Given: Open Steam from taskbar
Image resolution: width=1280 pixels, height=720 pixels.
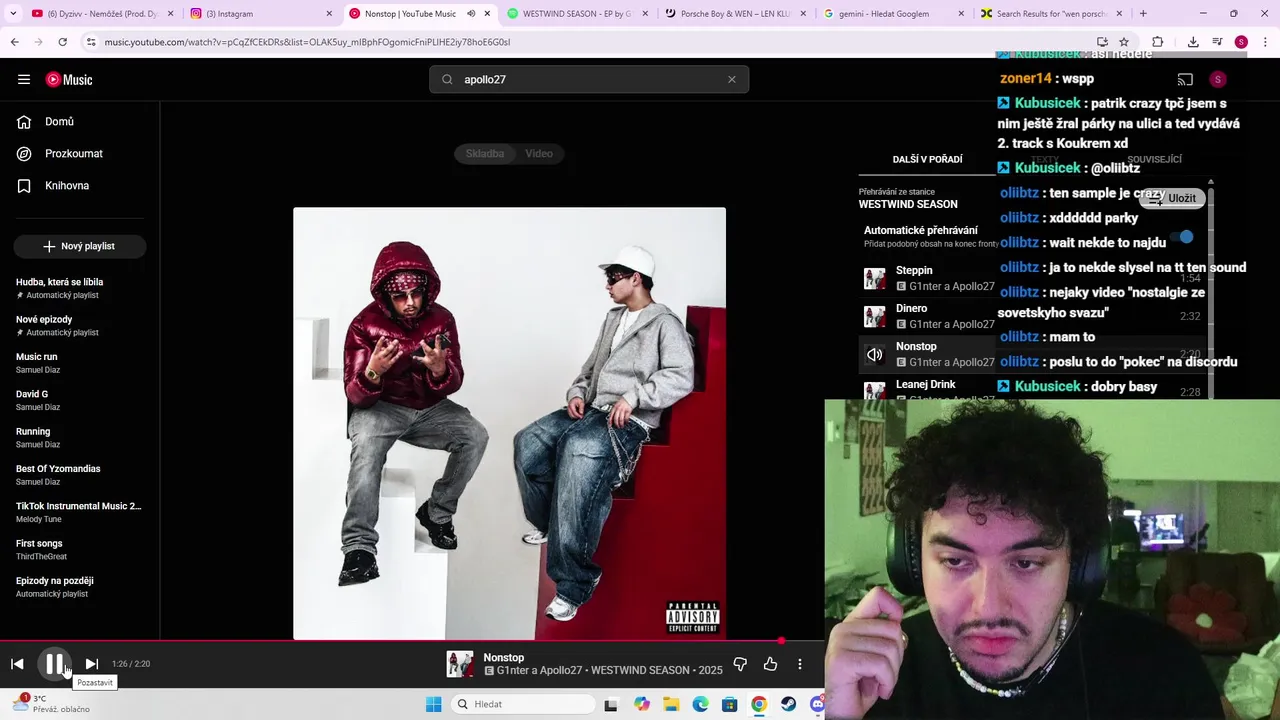Looking at the screenshot, I should coord(788,704).
